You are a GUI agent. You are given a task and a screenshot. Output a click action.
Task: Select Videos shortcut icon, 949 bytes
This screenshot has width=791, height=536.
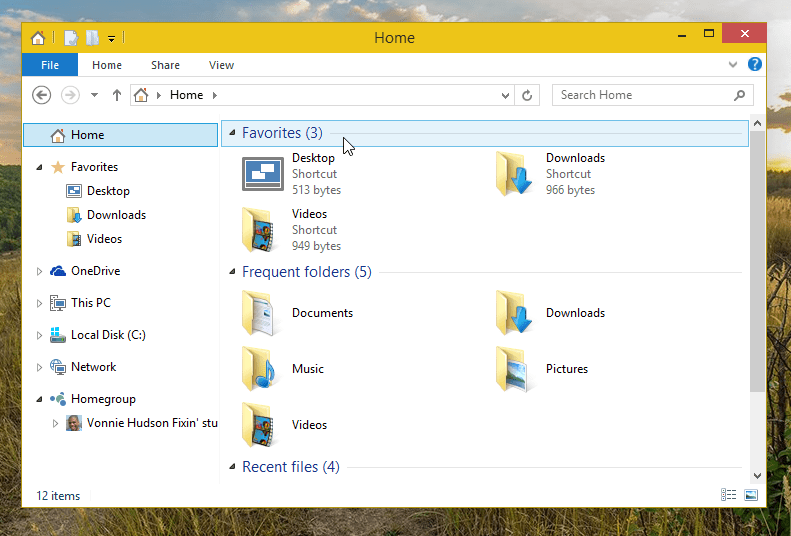[x=260, y=229]
